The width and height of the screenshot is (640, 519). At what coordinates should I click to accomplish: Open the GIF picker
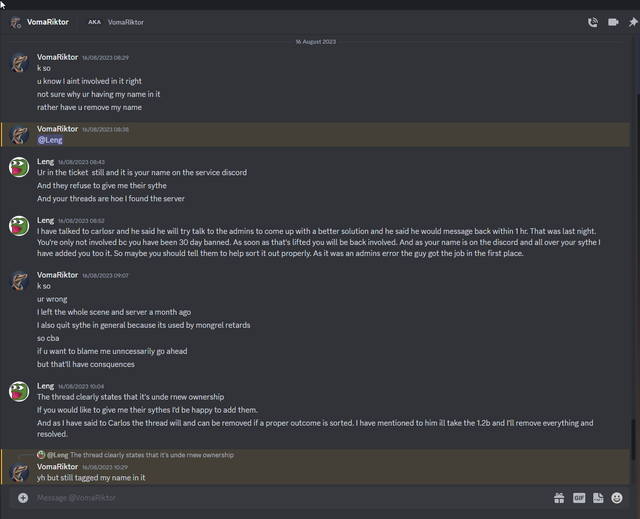click(579, 498)
